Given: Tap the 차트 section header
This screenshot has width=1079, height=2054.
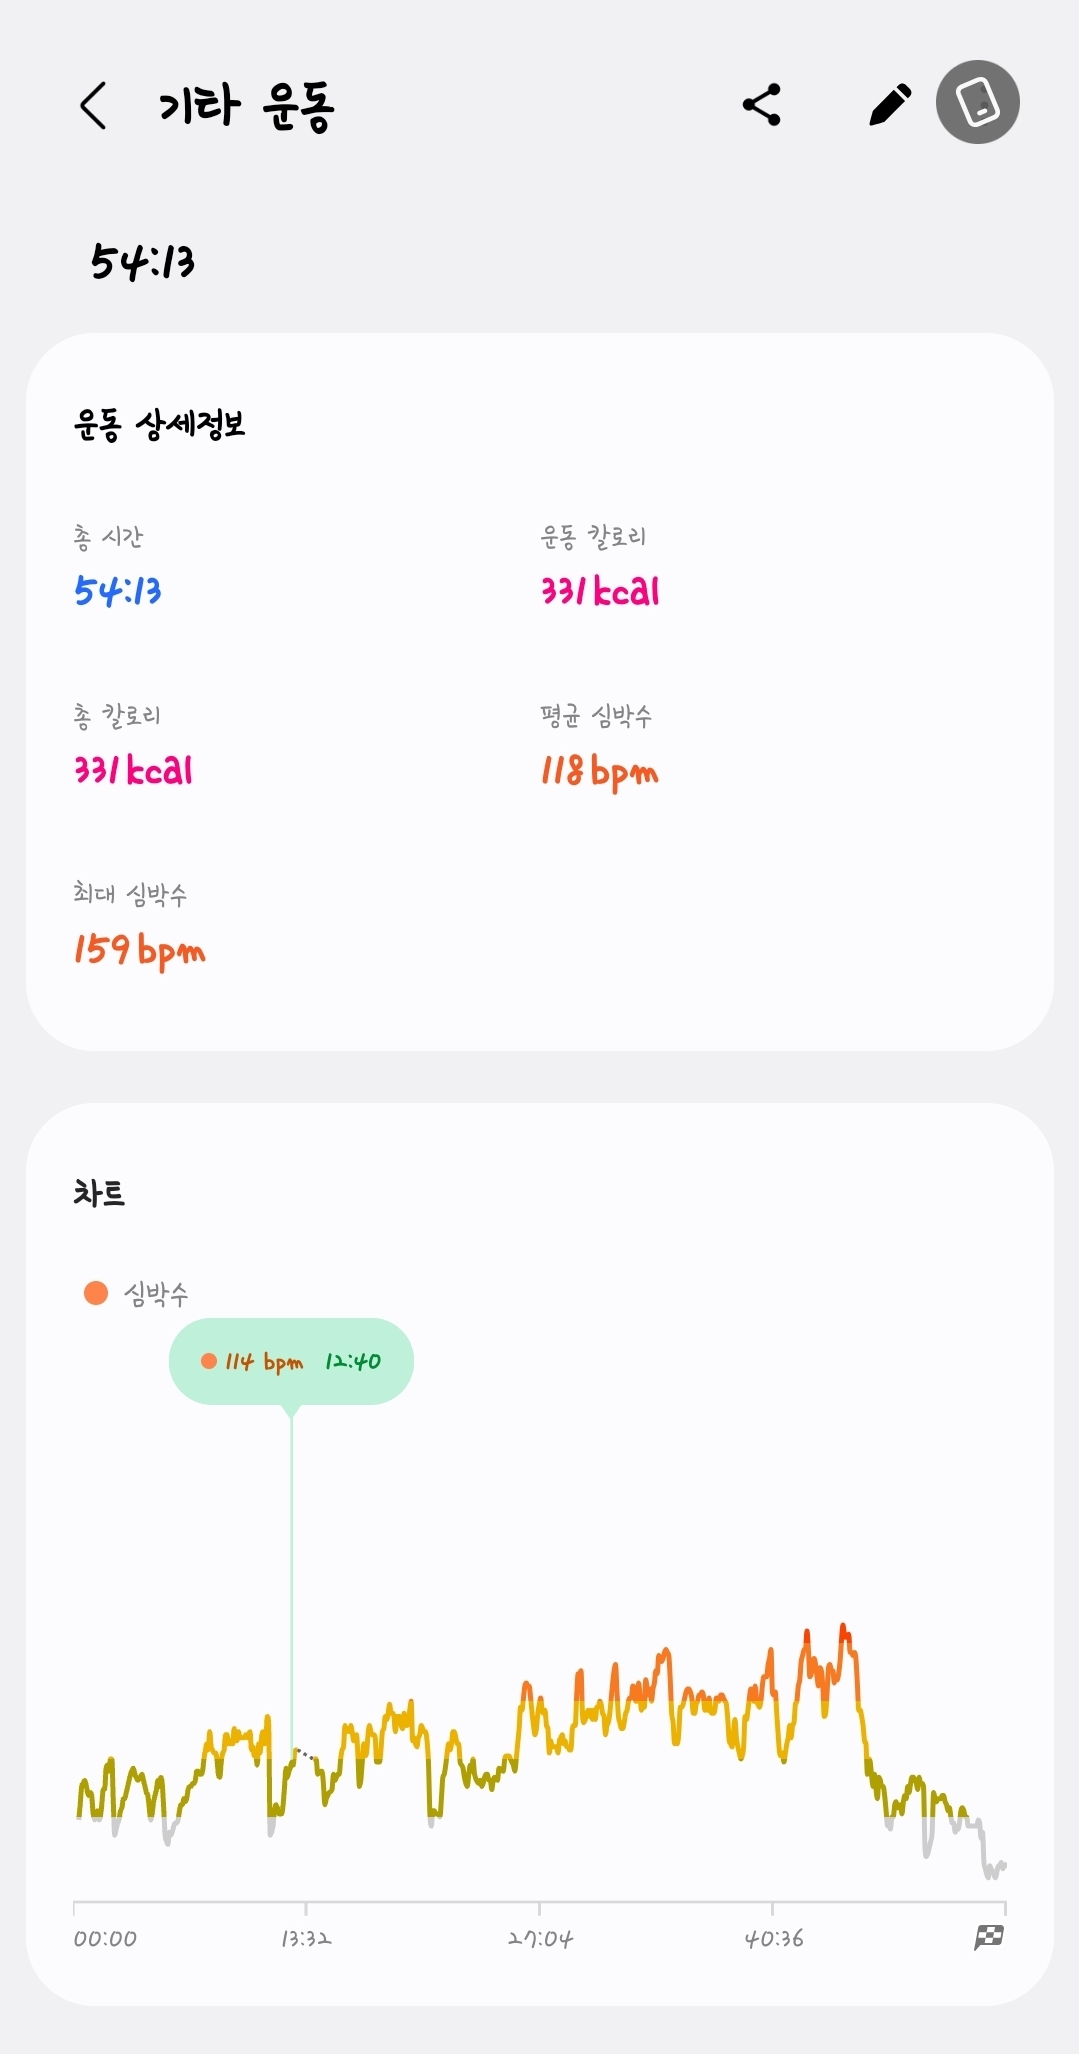Looking at the screenshot, I should [x=99, y=1193].
